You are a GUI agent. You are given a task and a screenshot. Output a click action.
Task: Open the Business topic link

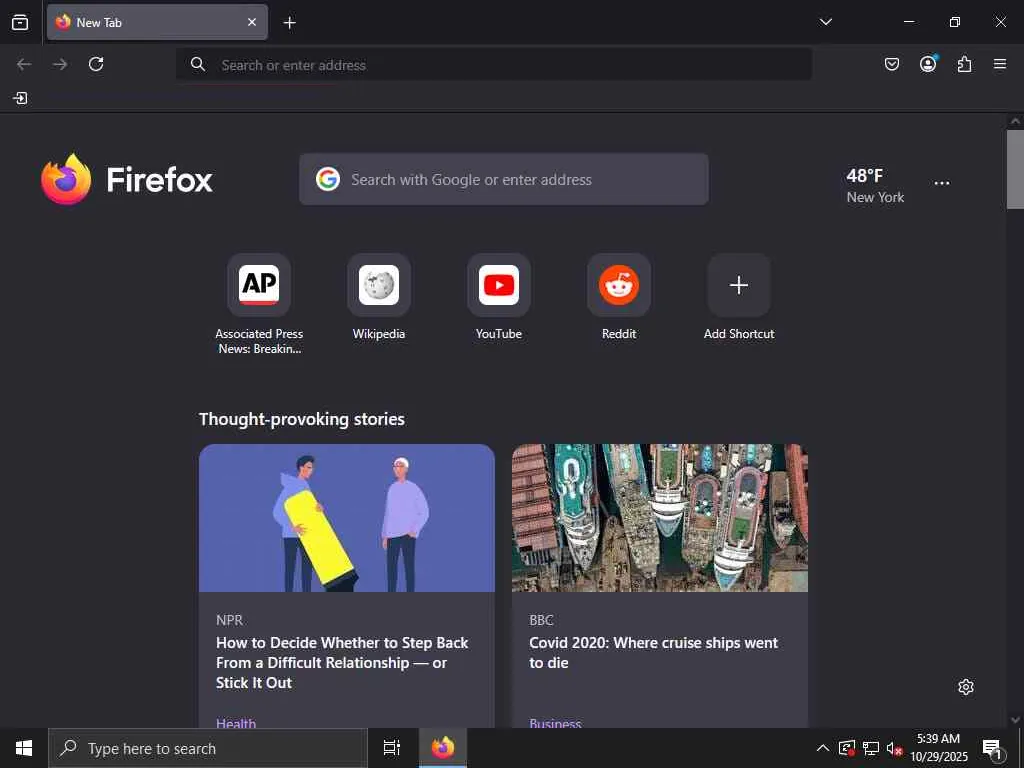(x=555, y=723)
